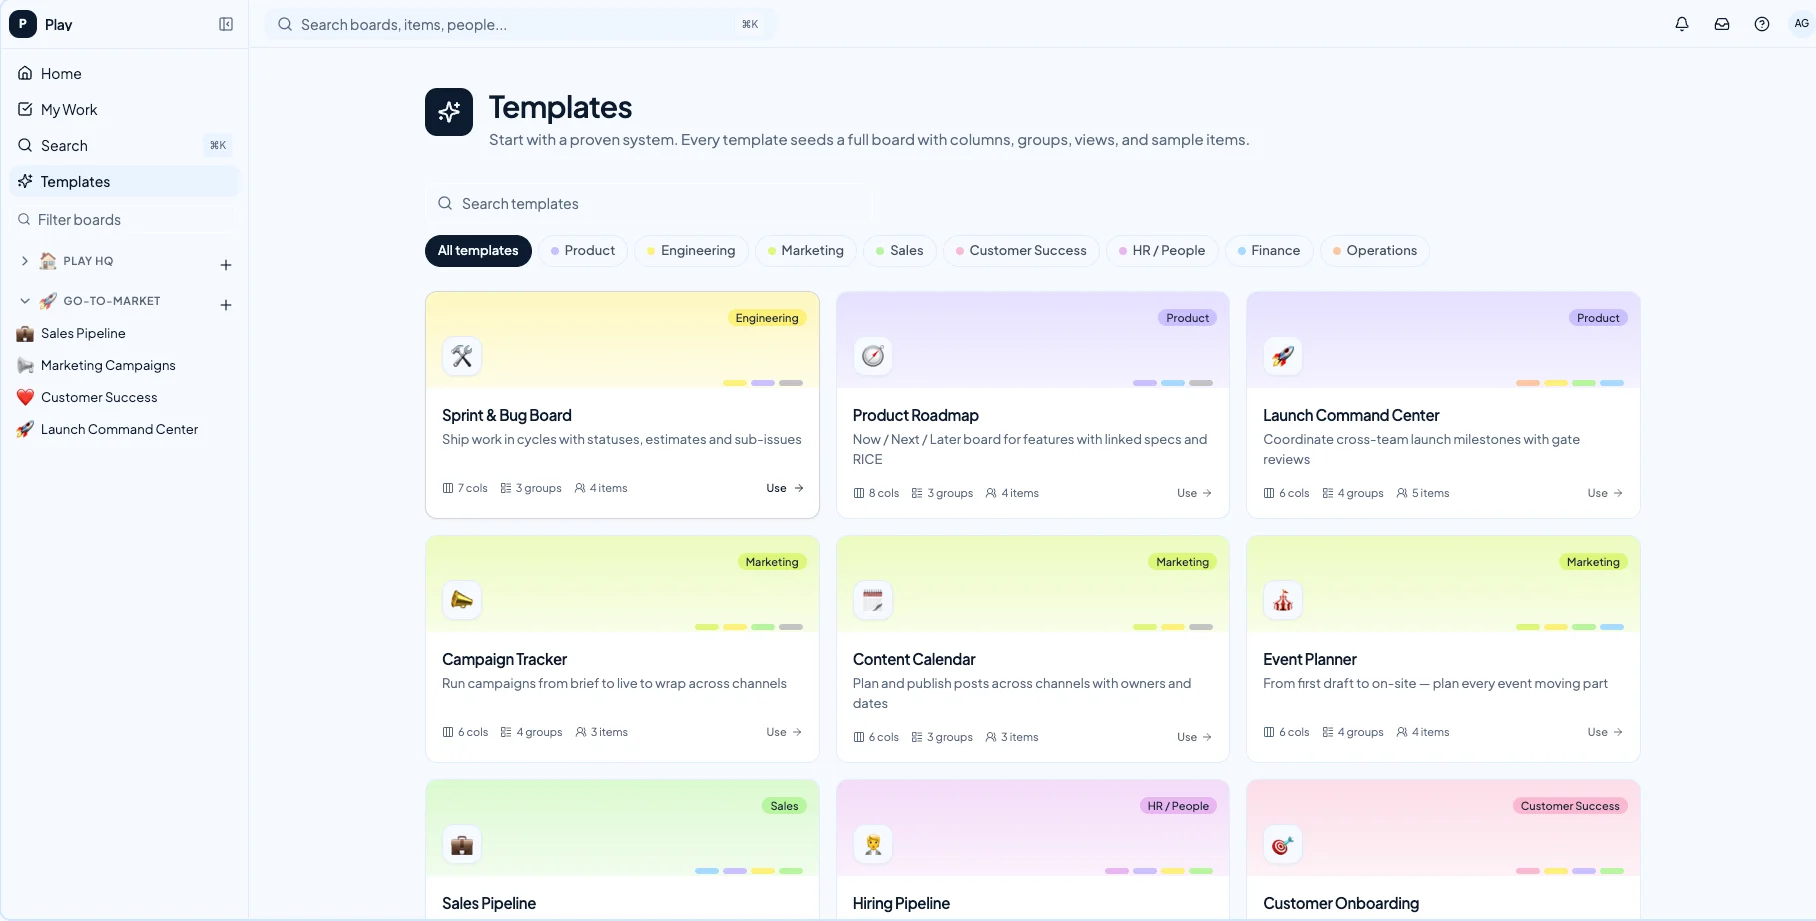Viewport: 1816px width, 921px height.
Task: Select Templates in sidebar
Action: point(125,181)
